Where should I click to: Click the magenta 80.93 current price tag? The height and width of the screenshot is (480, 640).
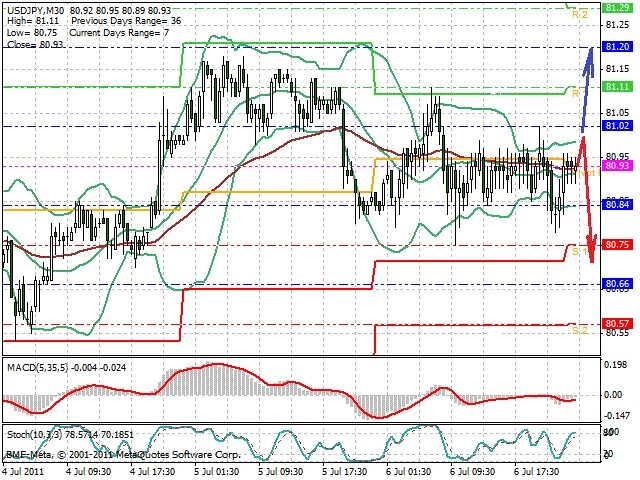click(x=617, y=165)
